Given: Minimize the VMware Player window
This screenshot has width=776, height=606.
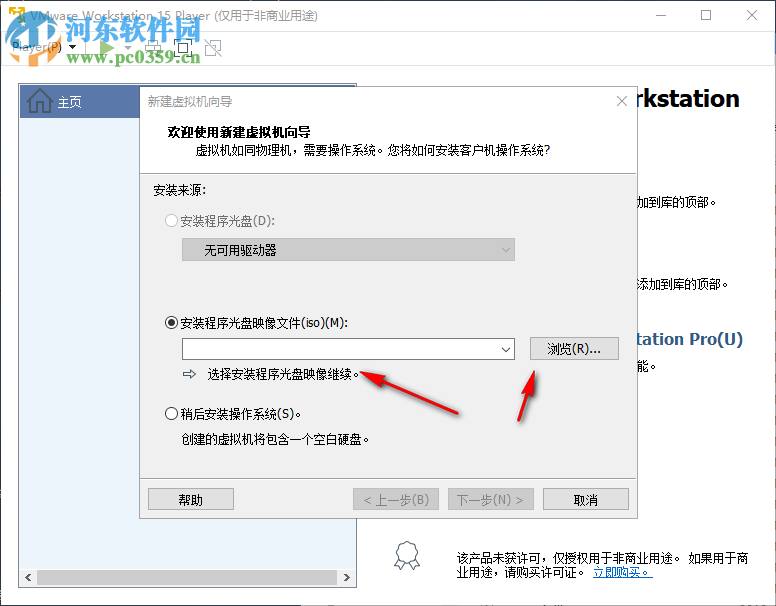Looking at the screenshot, I should (x=661, y=15).
